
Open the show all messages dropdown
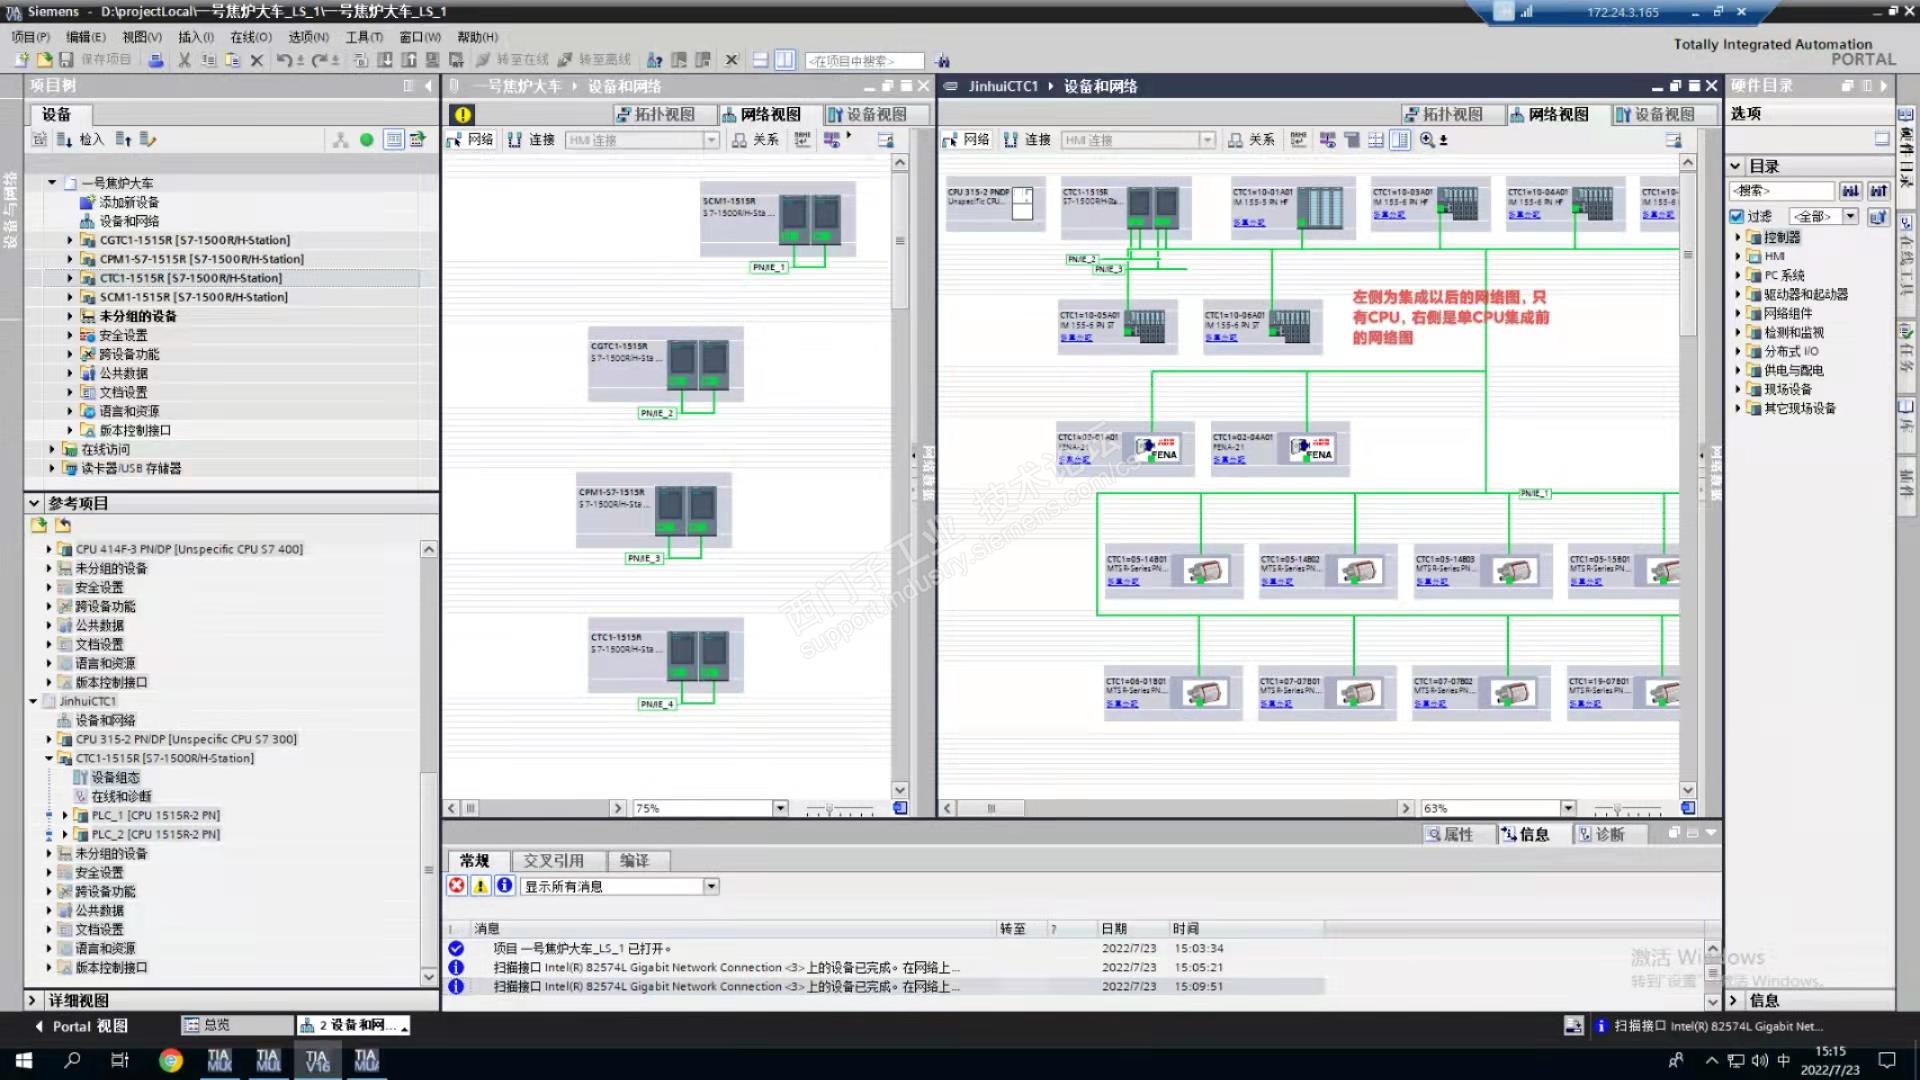point(711,886)
